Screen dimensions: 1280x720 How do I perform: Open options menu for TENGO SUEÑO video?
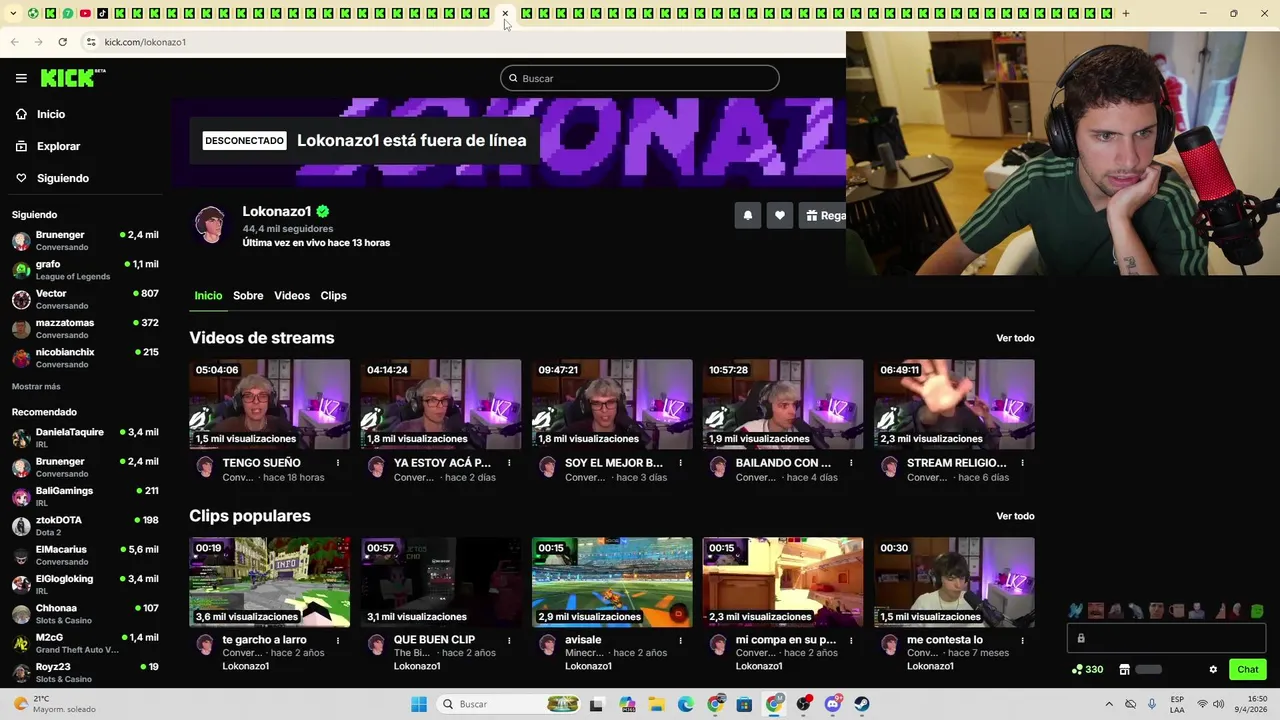pos(338,463)
